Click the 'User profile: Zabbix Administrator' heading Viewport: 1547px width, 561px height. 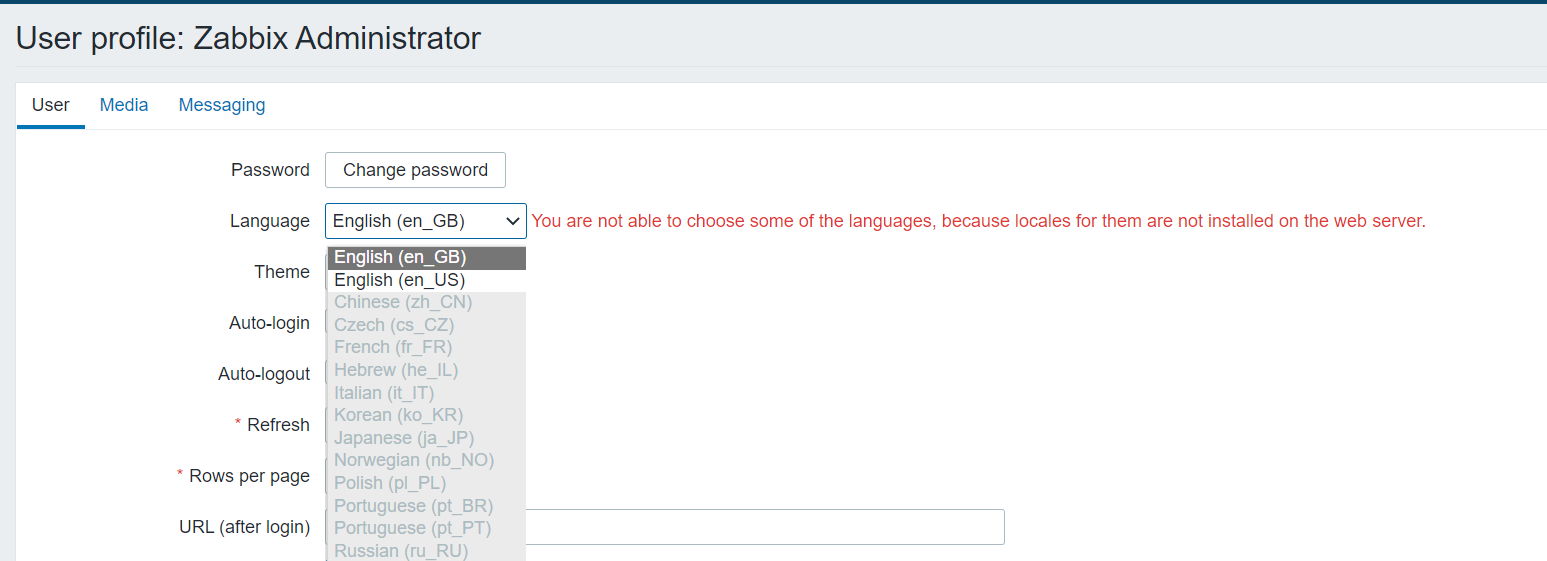coord(249,38)
